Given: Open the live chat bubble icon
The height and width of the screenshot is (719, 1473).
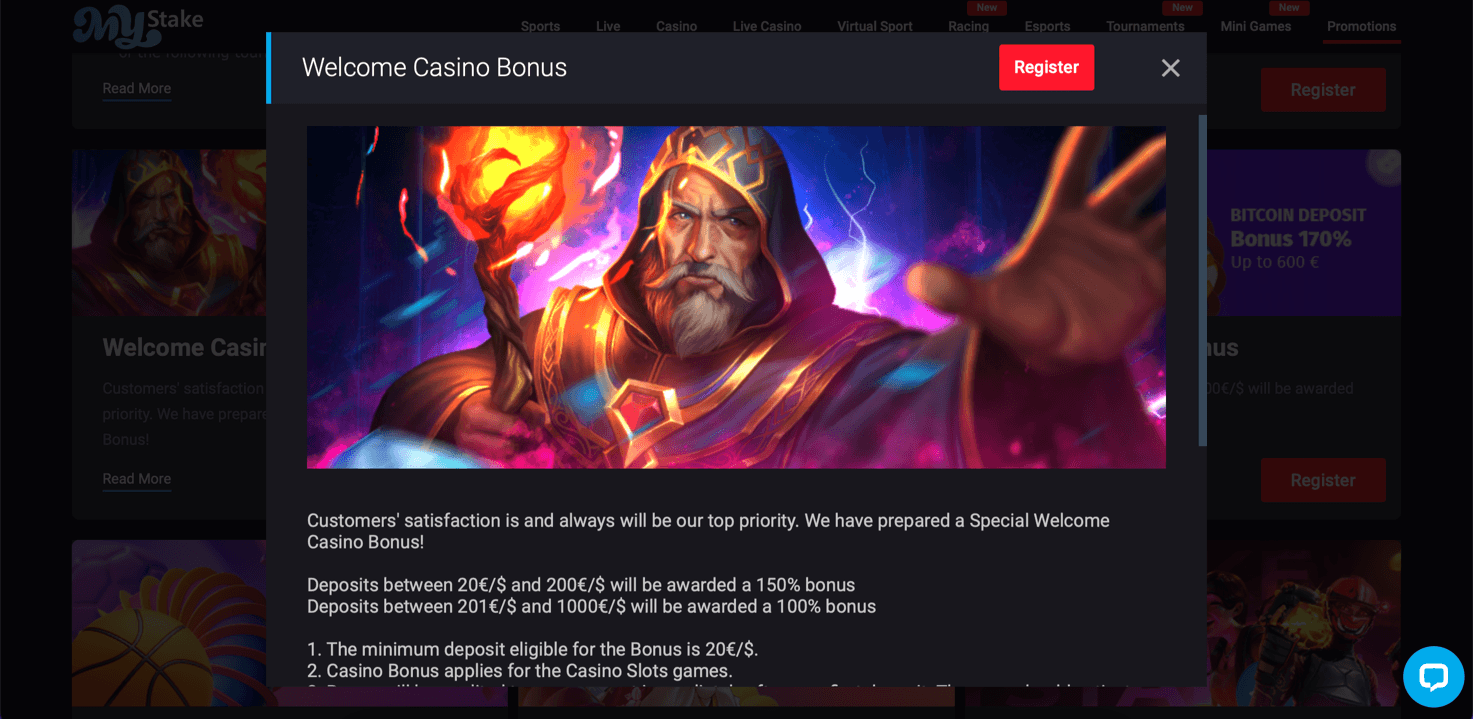Looking at the screenshot, I should click(x=1433, y=677).
